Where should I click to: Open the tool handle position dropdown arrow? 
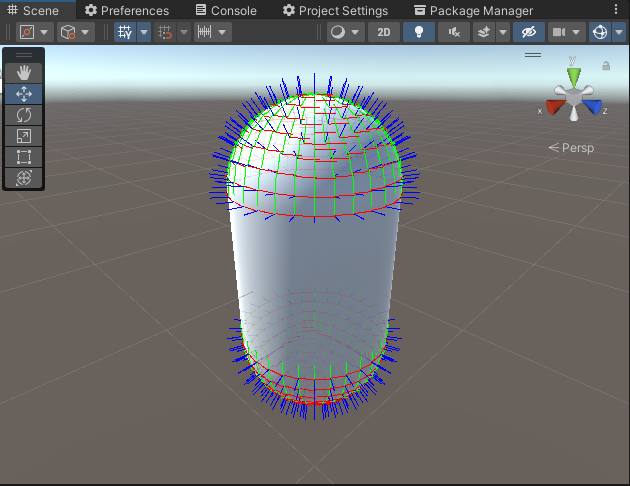tap(44, 32)
